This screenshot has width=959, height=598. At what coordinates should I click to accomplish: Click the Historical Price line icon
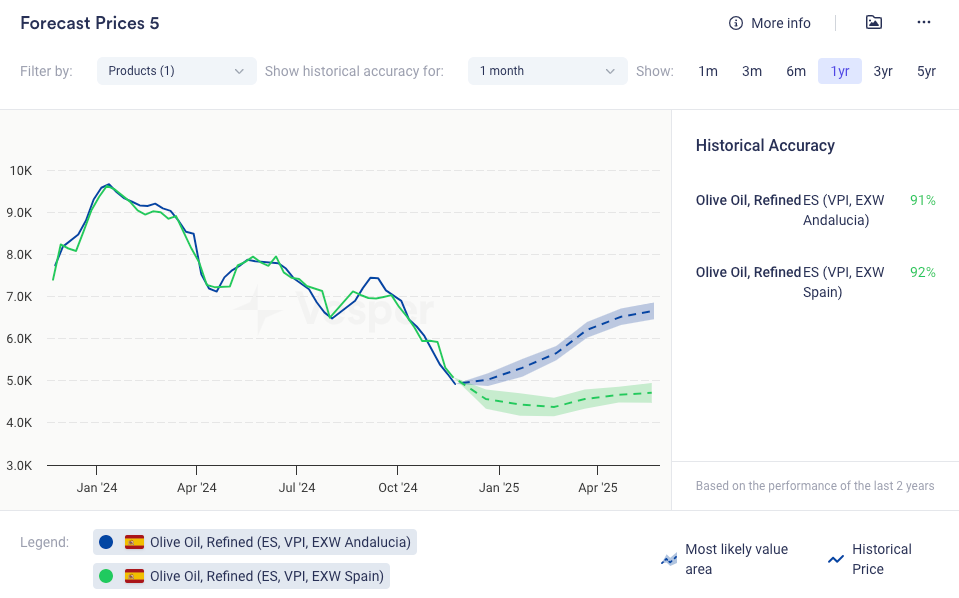point(836,559)
